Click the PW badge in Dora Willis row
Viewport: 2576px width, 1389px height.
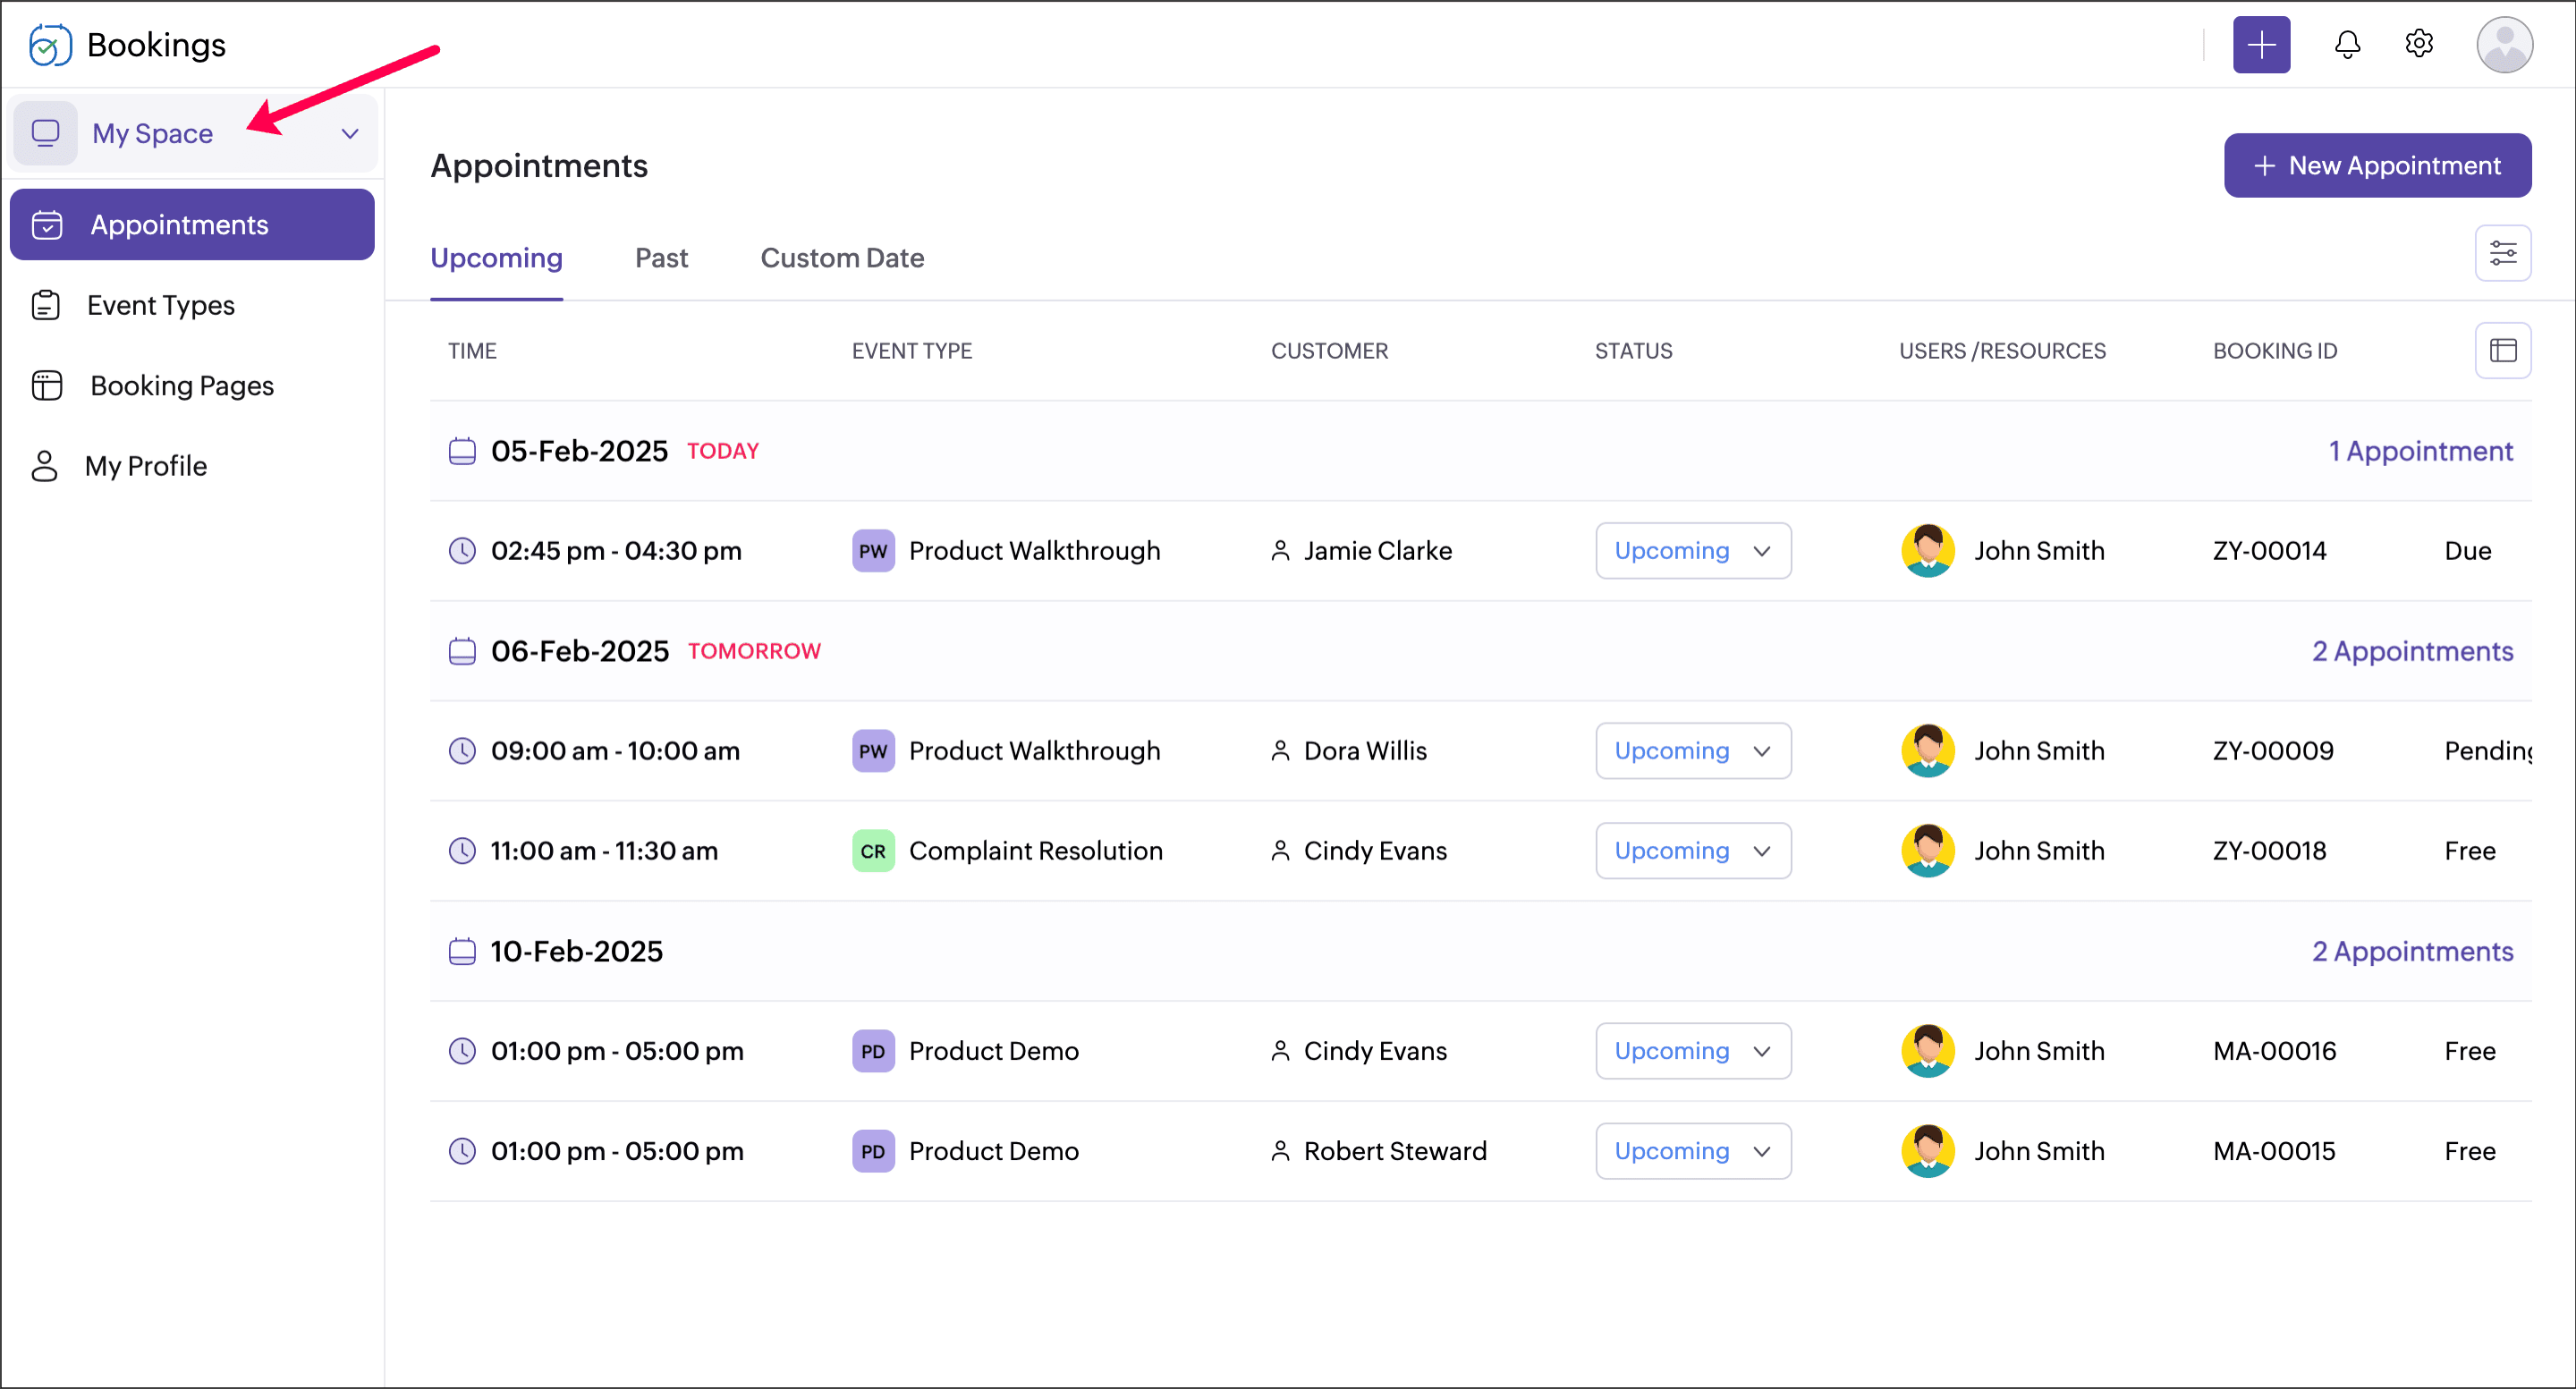click(873, 751)
